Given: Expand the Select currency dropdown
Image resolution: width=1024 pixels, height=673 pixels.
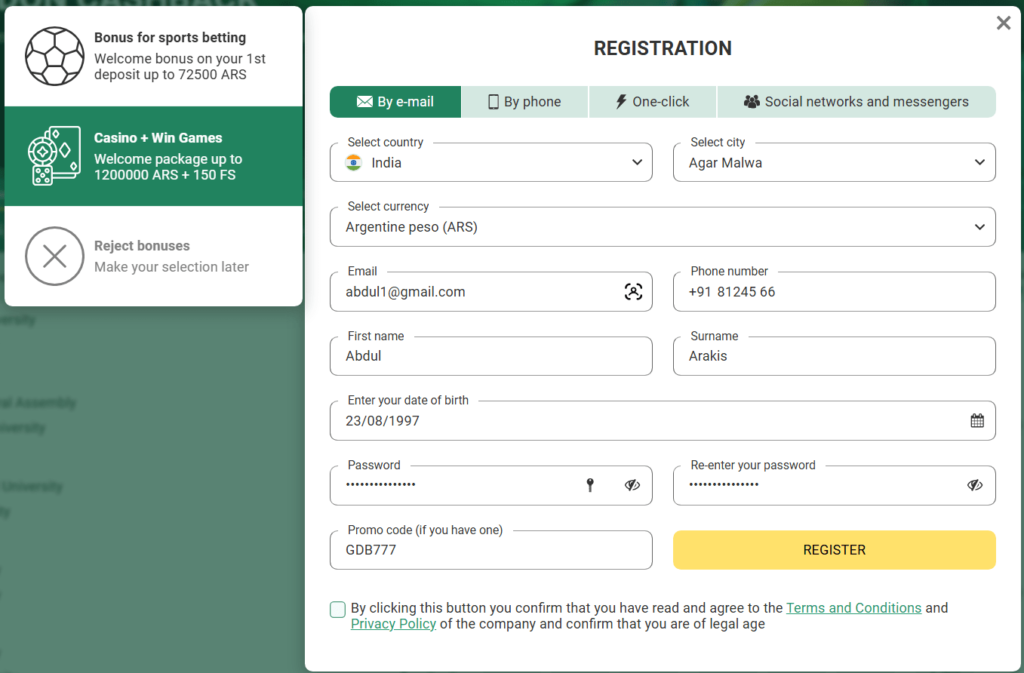Looking at the screenshot, I should (x=662, y=227).
